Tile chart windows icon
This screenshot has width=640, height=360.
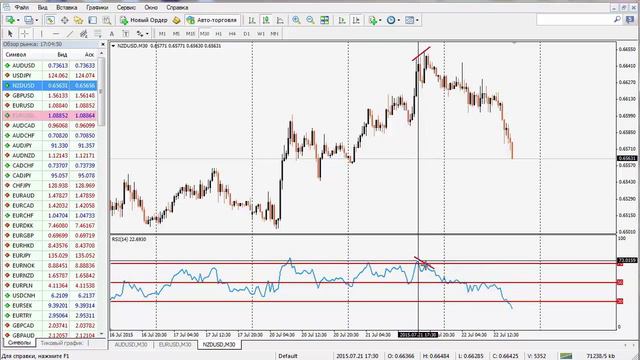pyautogui.click(x=324, y=20)
